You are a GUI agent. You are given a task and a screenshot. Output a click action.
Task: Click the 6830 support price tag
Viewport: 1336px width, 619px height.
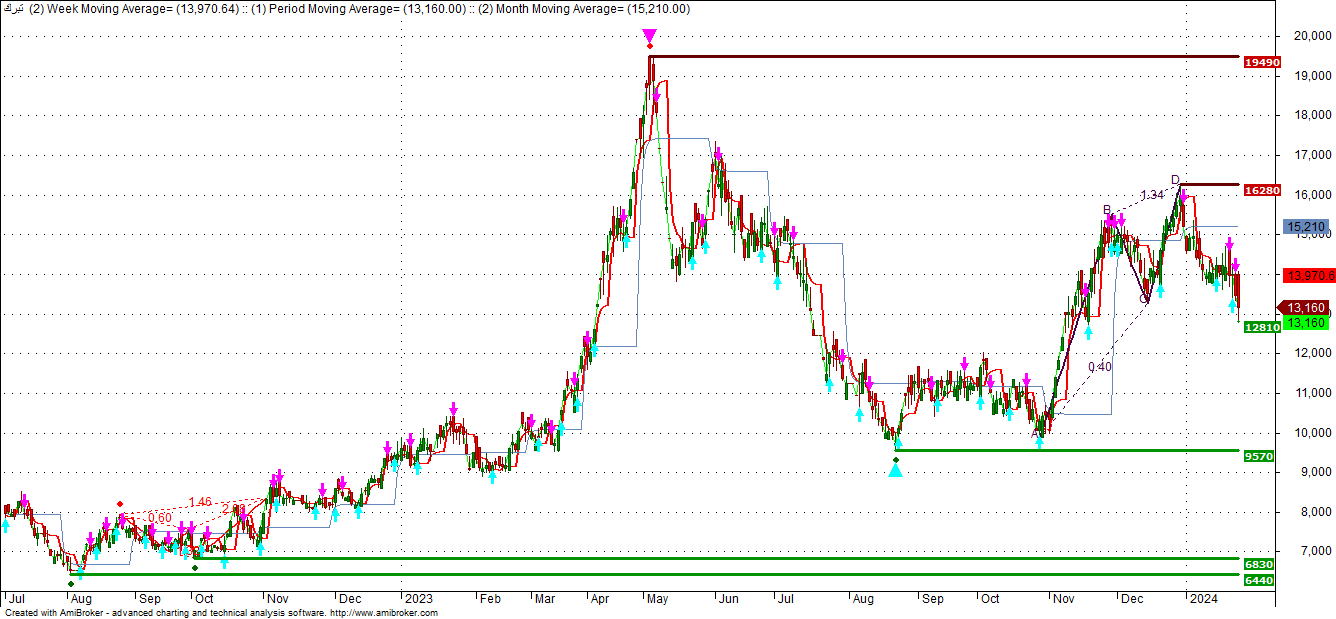(1260, 565)
